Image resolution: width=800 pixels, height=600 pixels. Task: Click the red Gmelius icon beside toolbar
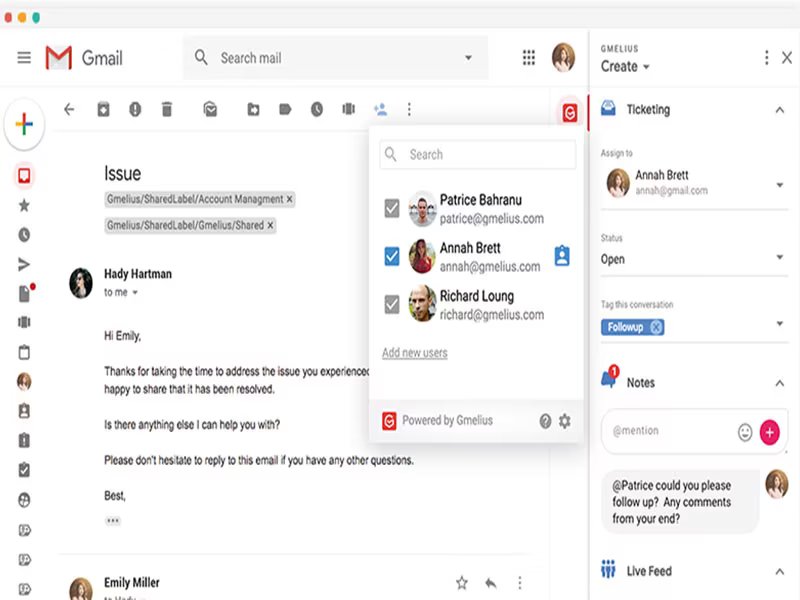[x=570, y=113]
